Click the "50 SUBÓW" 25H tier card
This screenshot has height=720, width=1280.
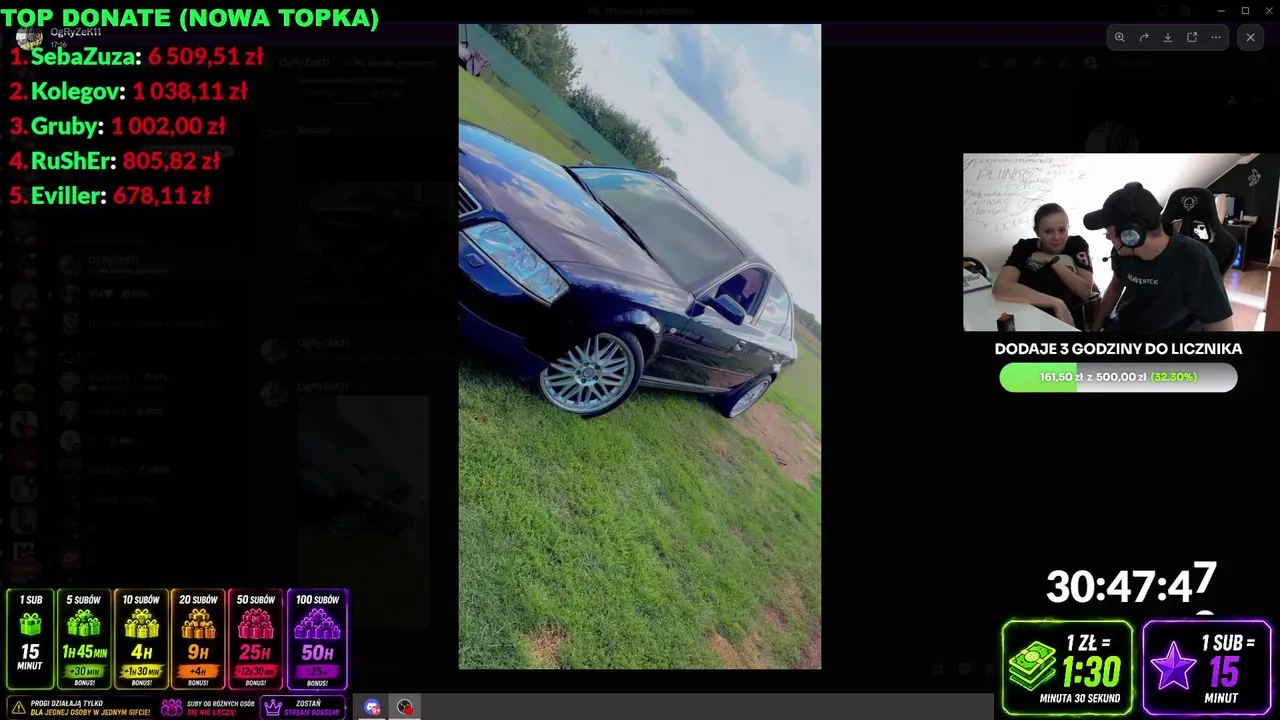click(x=256, y=639)
